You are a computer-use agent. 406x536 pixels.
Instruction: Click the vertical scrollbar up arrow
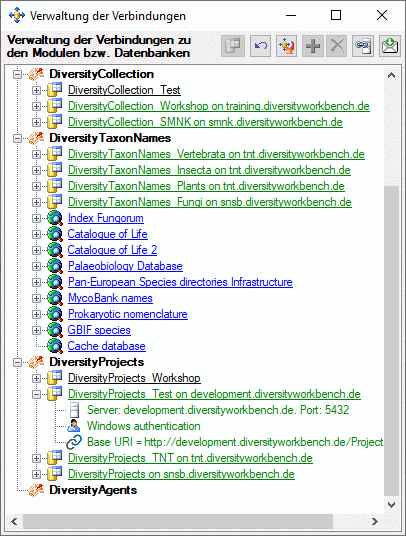point(392,76)
